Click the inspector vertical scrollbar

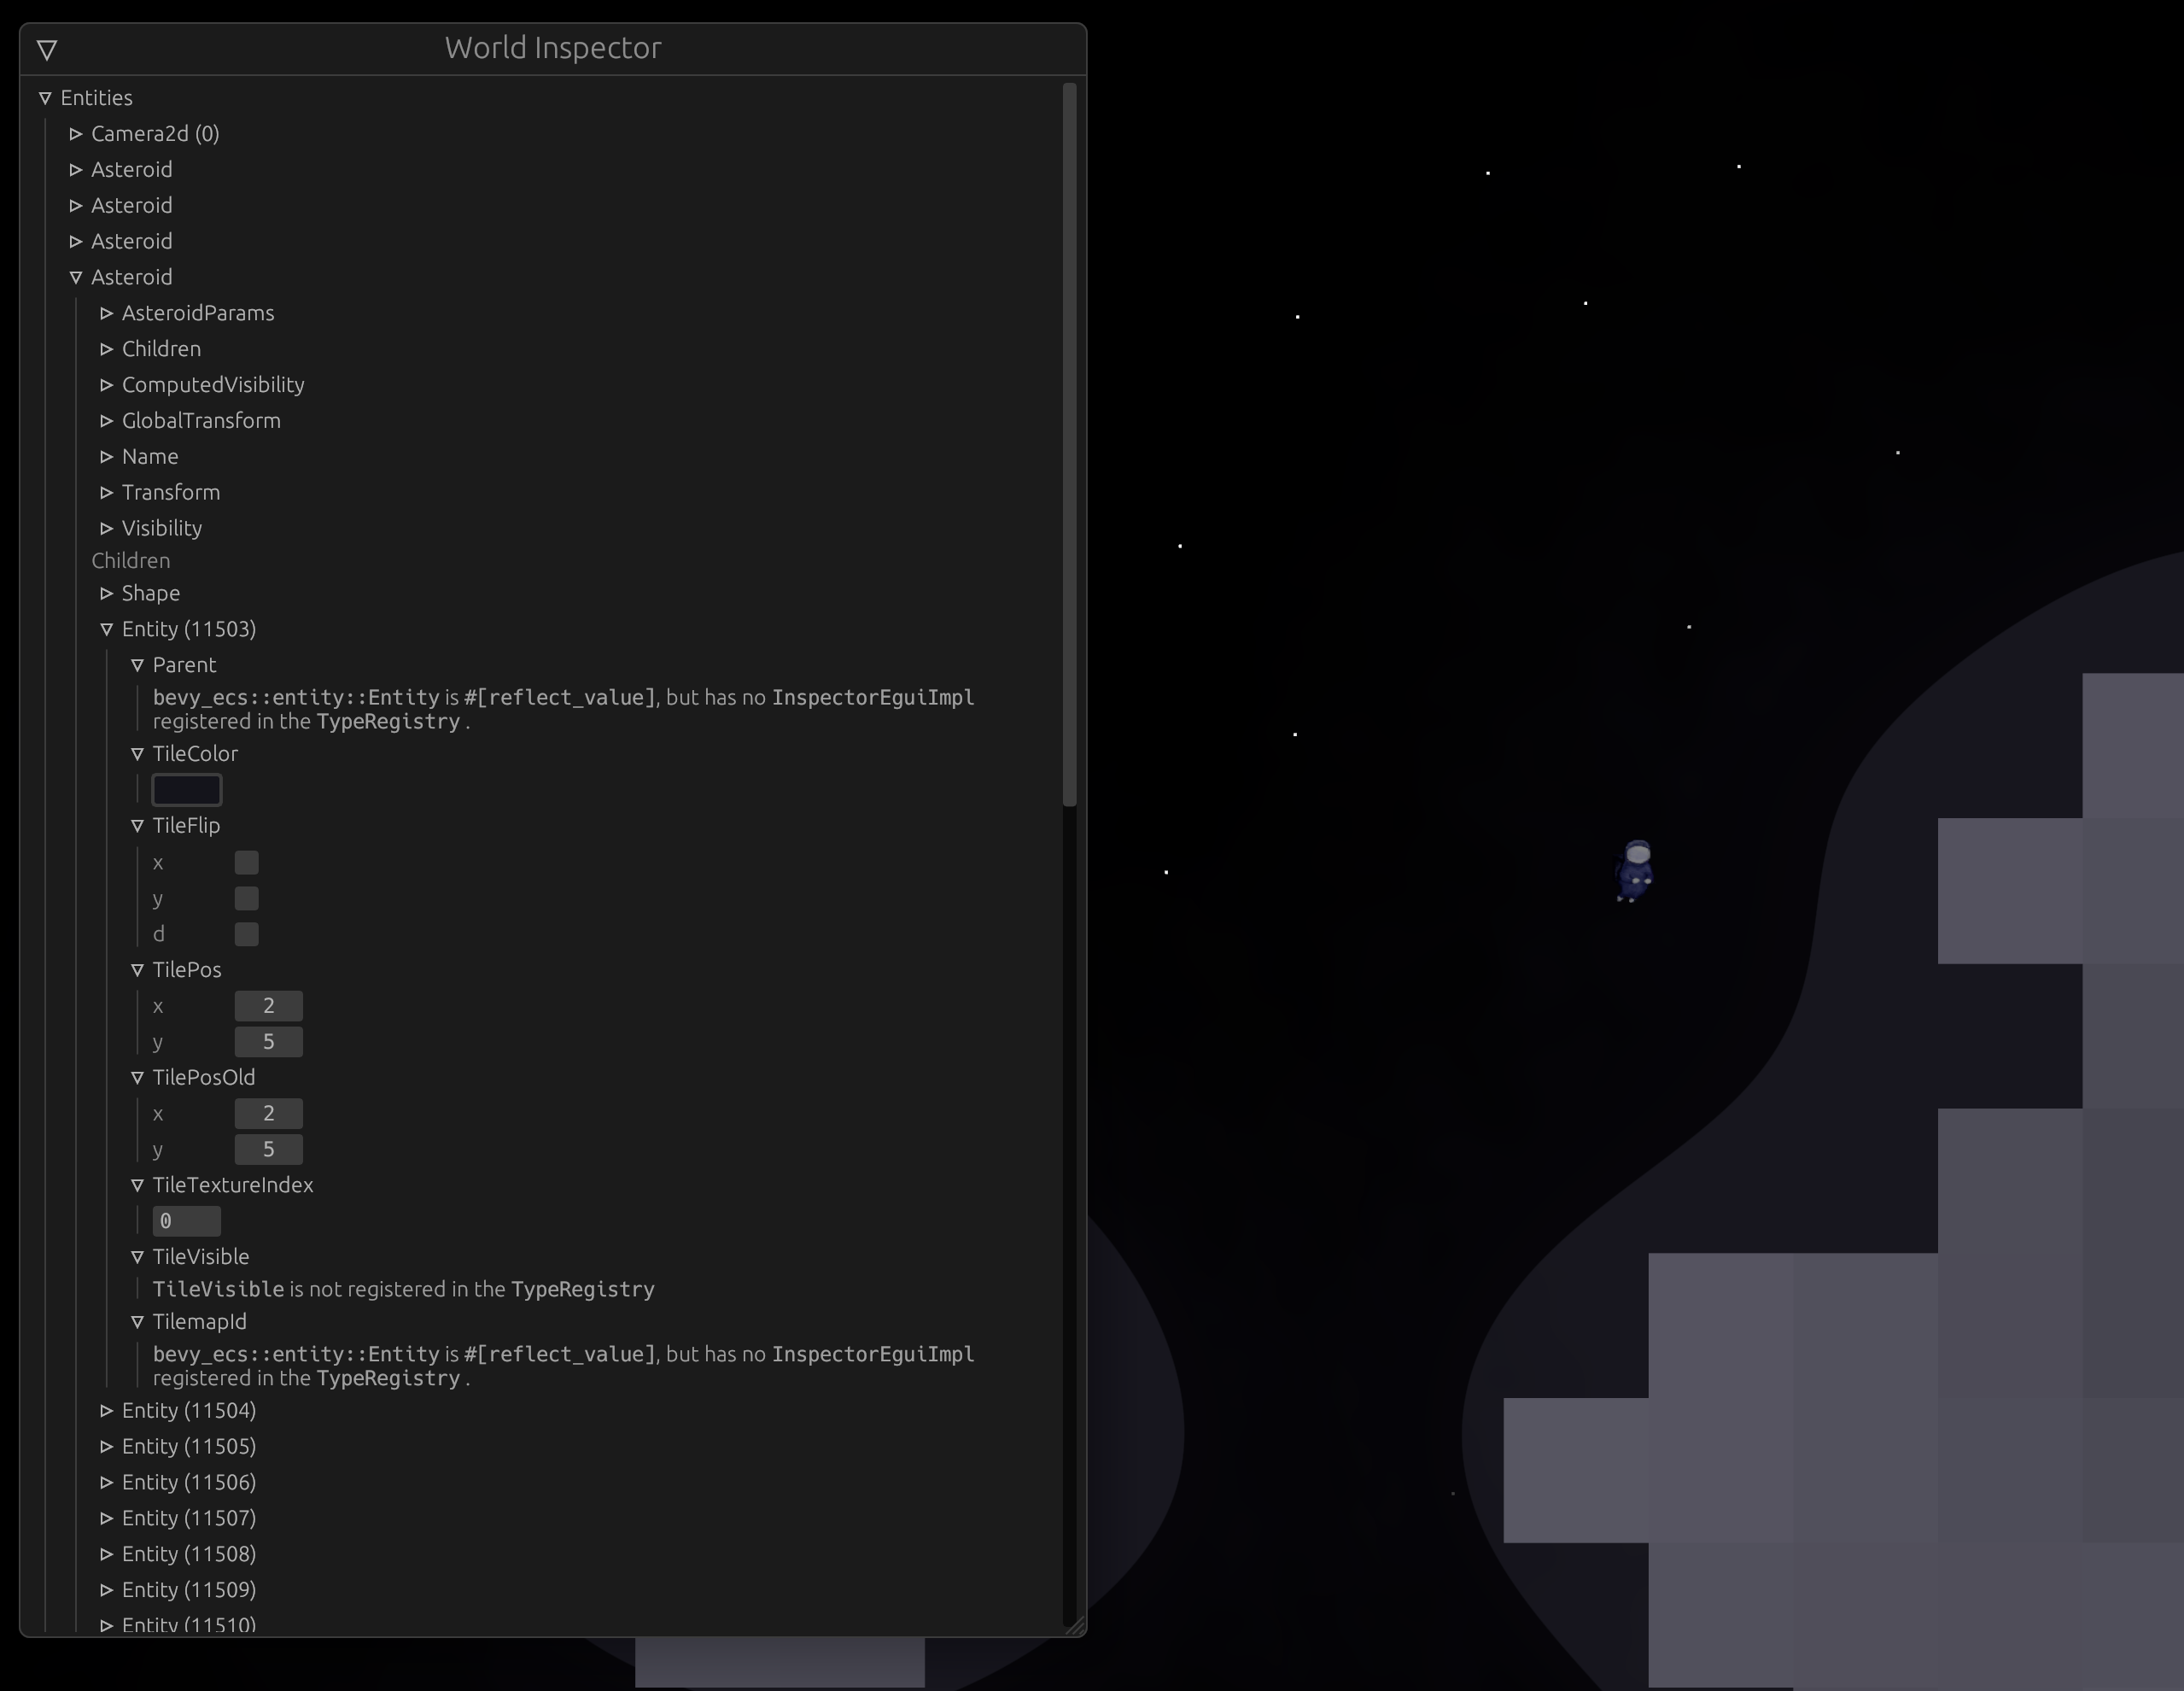coord(1069,445)
